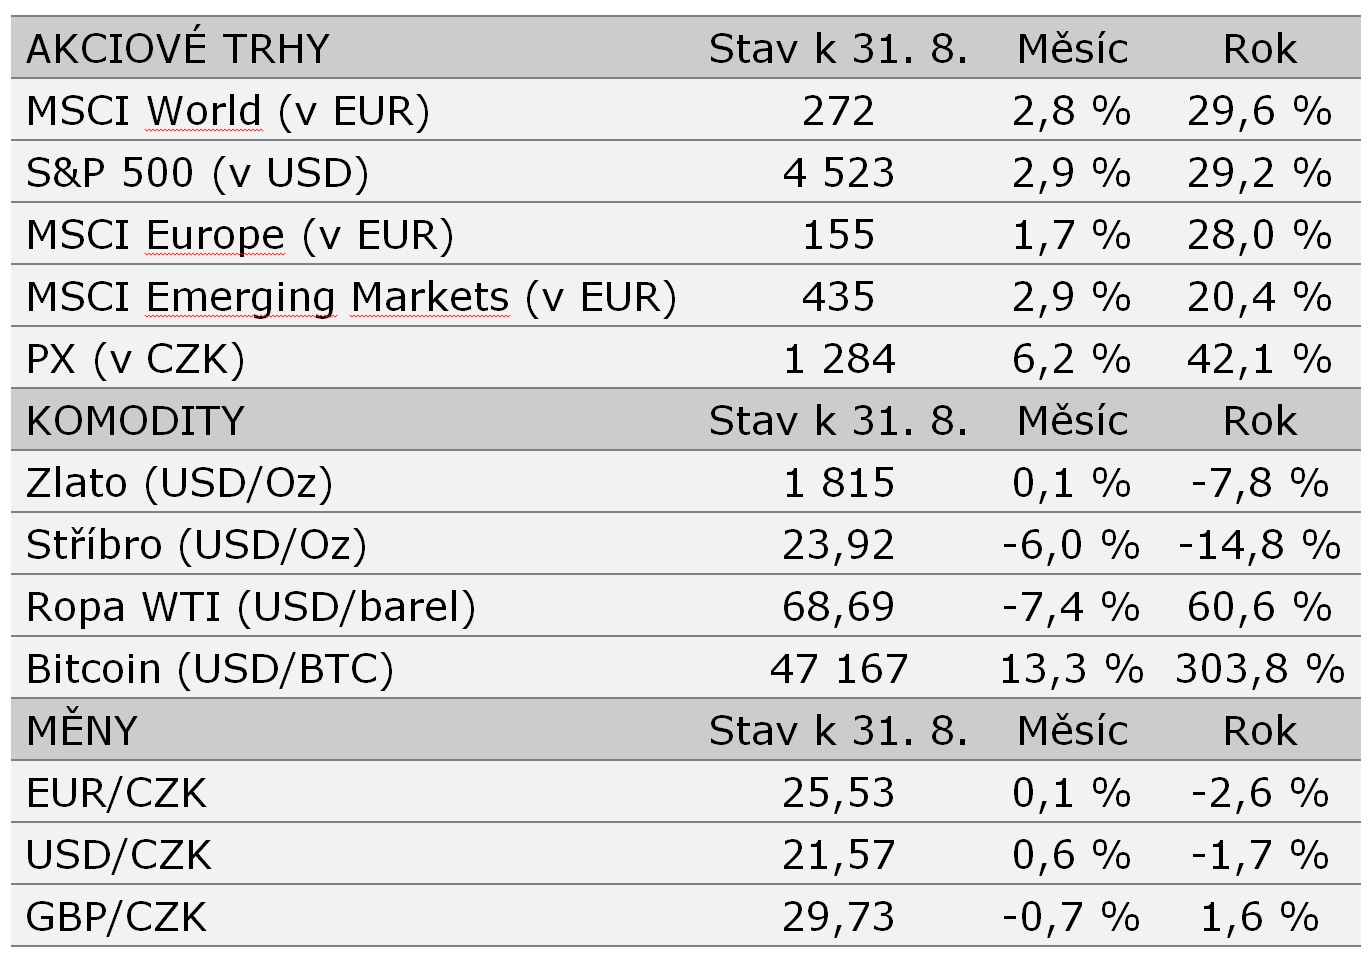Click the AKCIOVÉ TRHY section header

pyautogui.click(x=178, y=49)
